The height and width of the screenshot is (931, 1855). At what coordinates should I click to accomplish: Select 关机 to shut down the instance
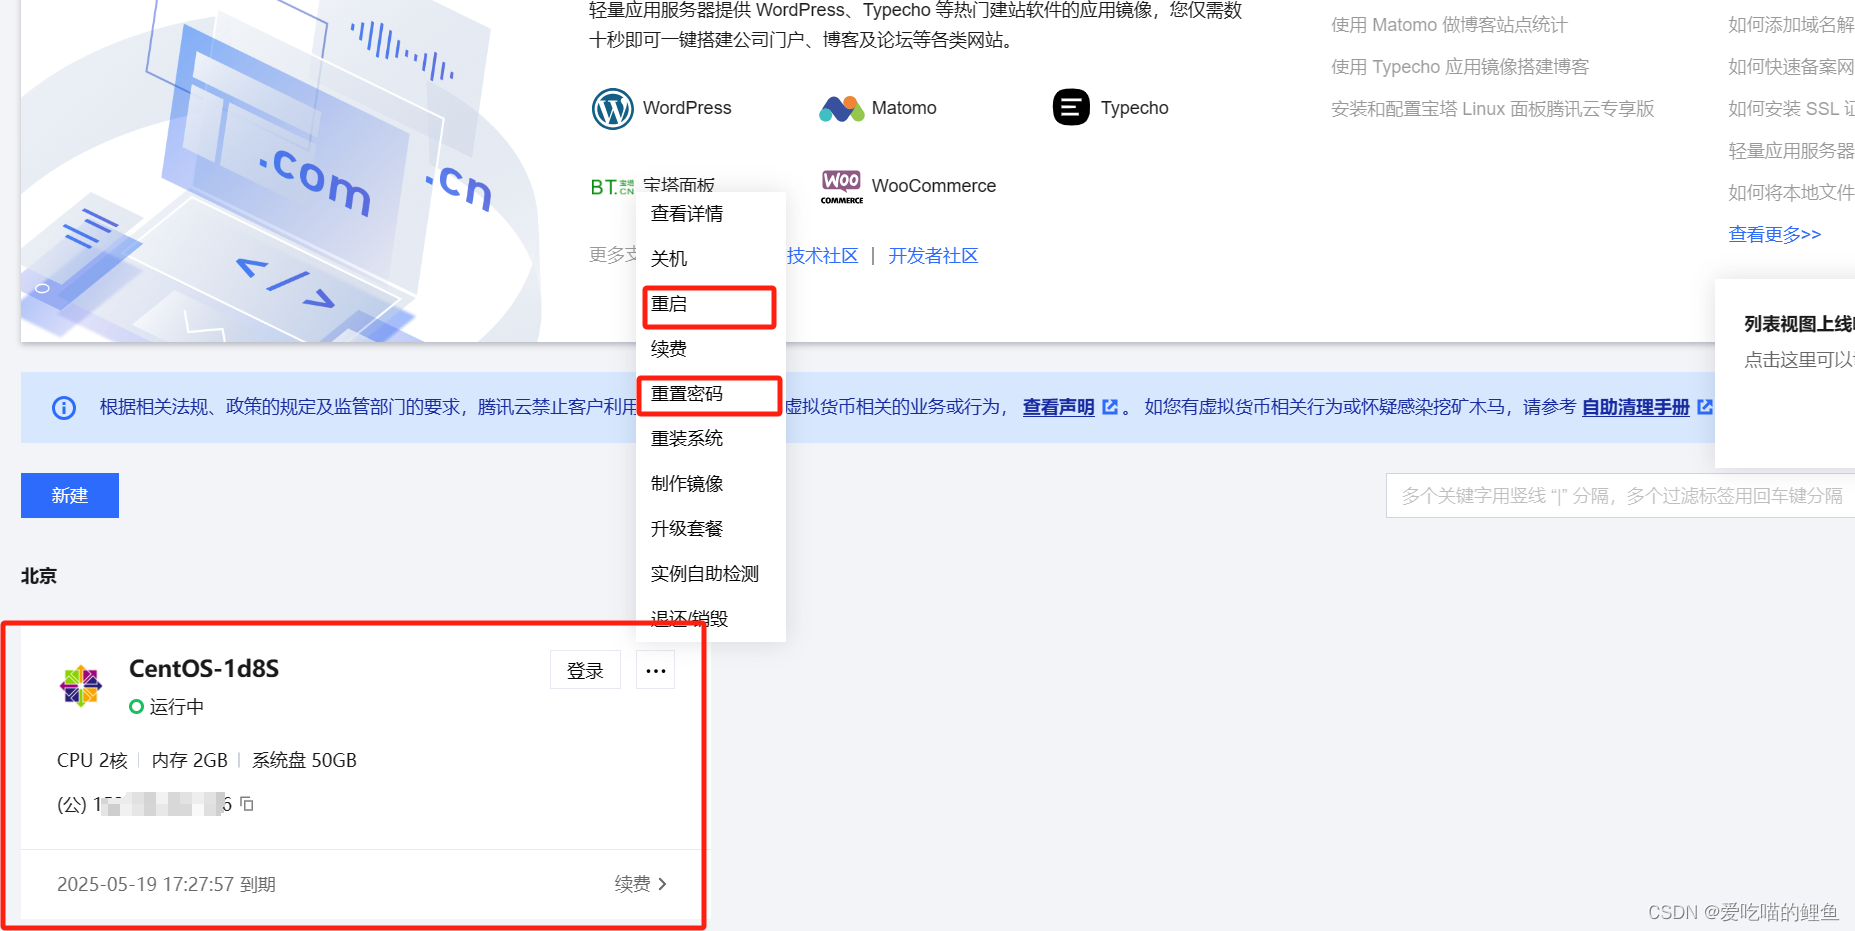668,258
